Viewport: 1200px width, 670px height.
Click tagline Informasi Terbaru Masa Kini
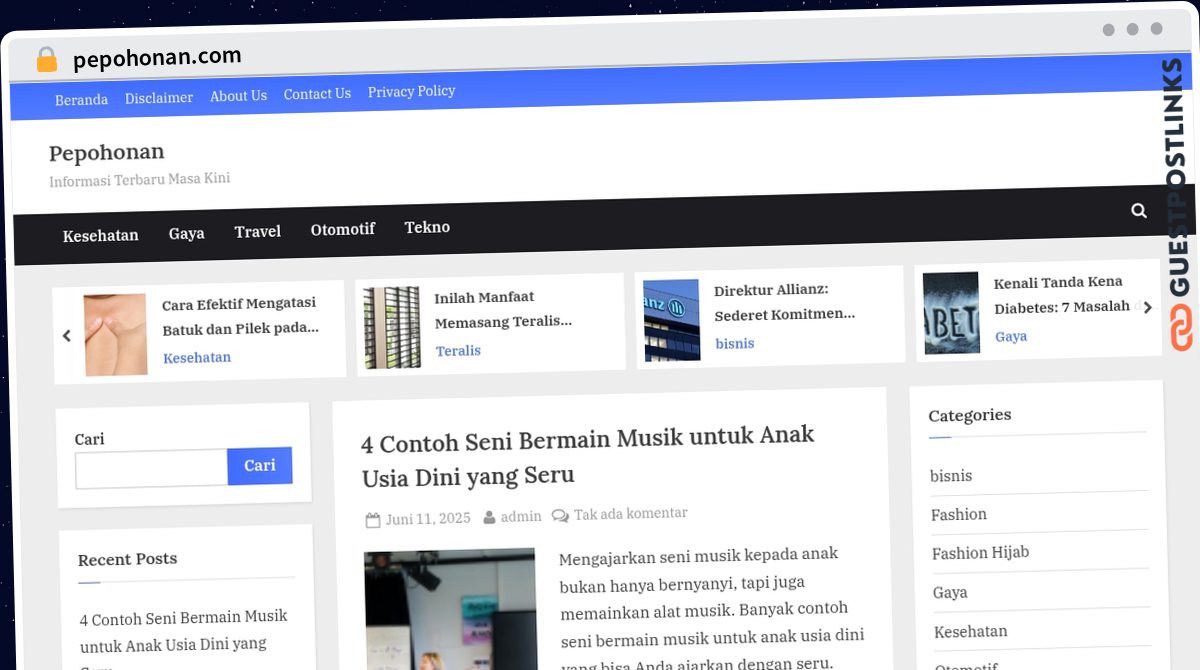click(x=140, y=180)
